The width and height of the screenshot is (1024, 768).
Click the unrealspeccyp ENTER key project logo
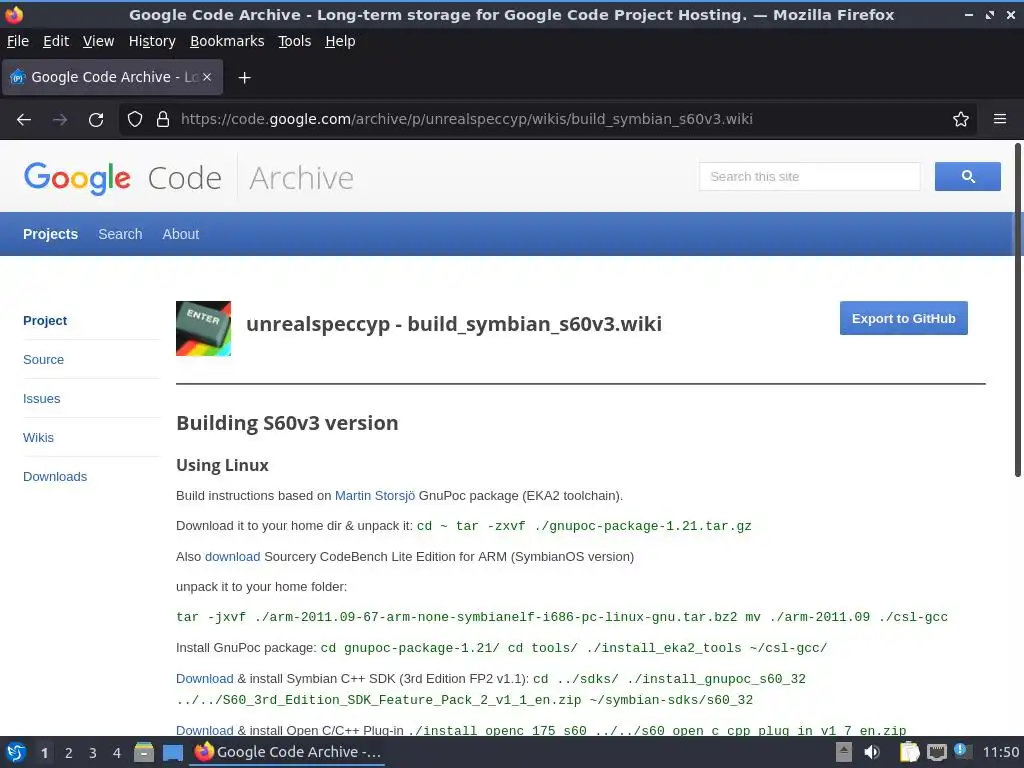click(x=203, y=328)
